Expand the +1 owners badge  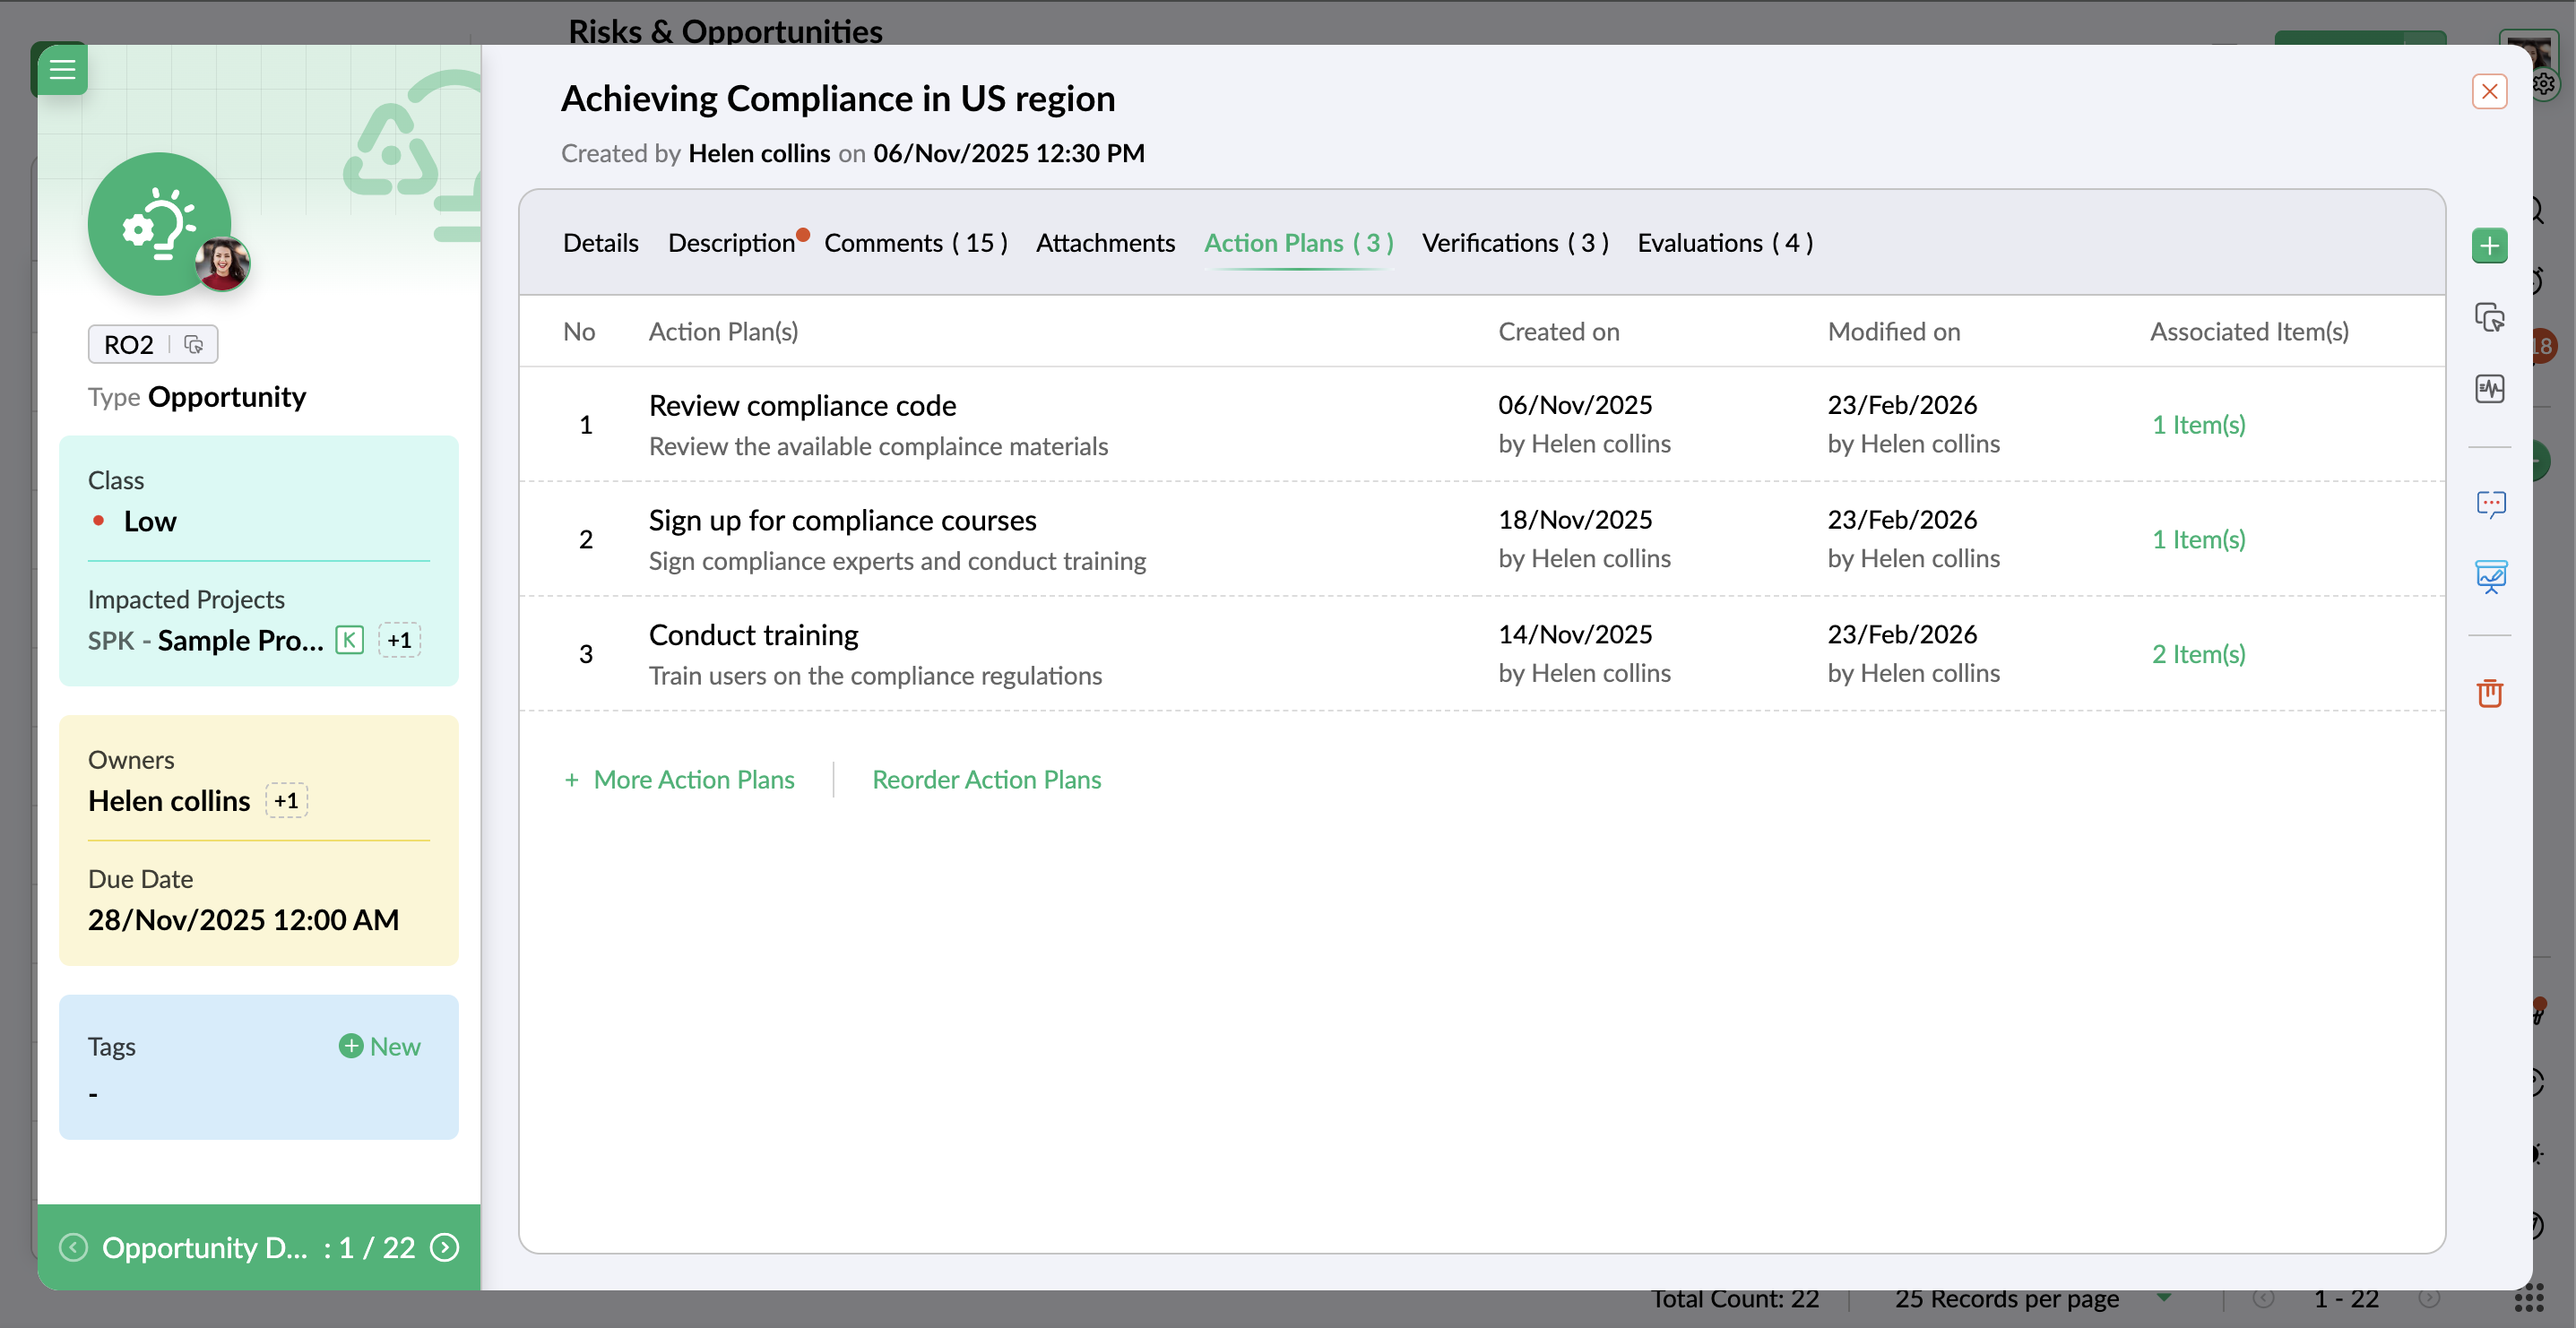[x=286, y=800]
